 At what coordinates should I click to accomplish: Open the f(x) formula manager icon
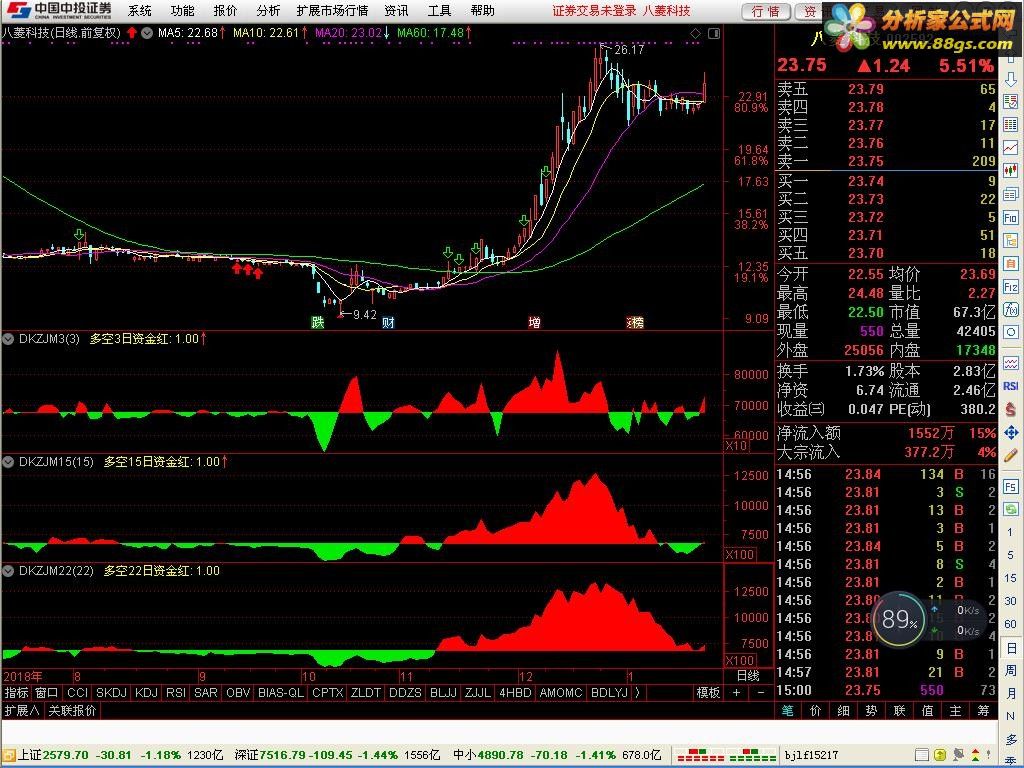1011,310
